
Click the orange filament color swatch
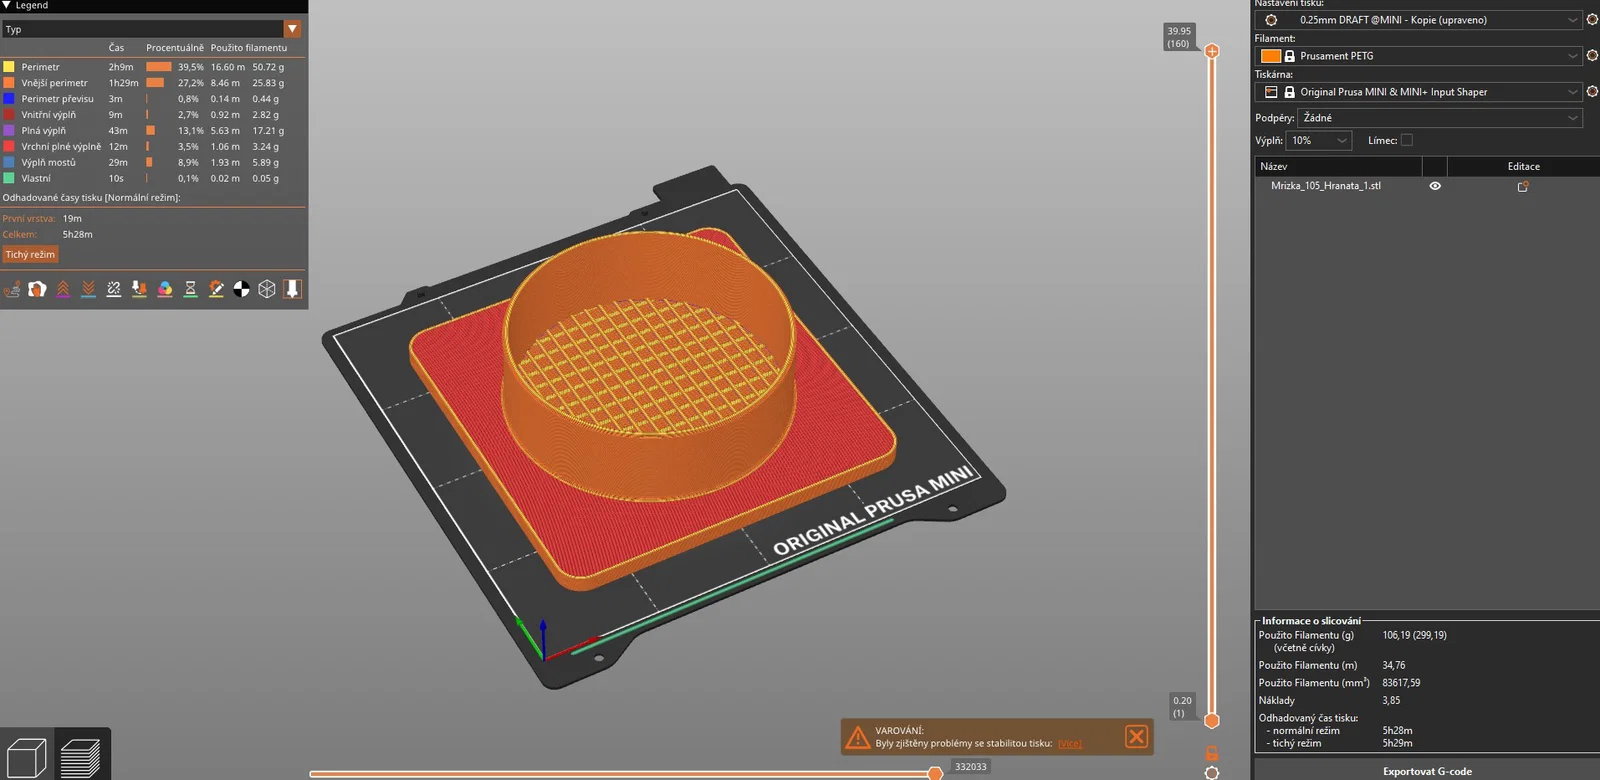coord(1271,56)
